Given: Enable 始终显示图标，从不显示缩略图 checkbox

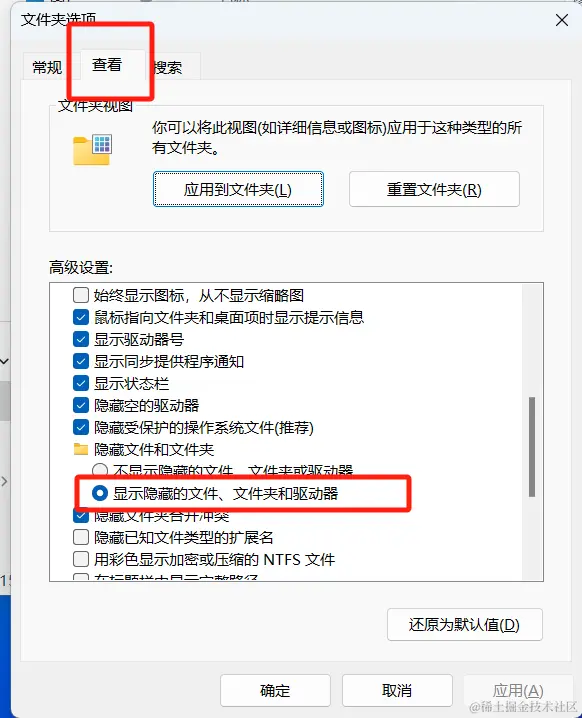Looking at the screenshot, I should [81, 295].
